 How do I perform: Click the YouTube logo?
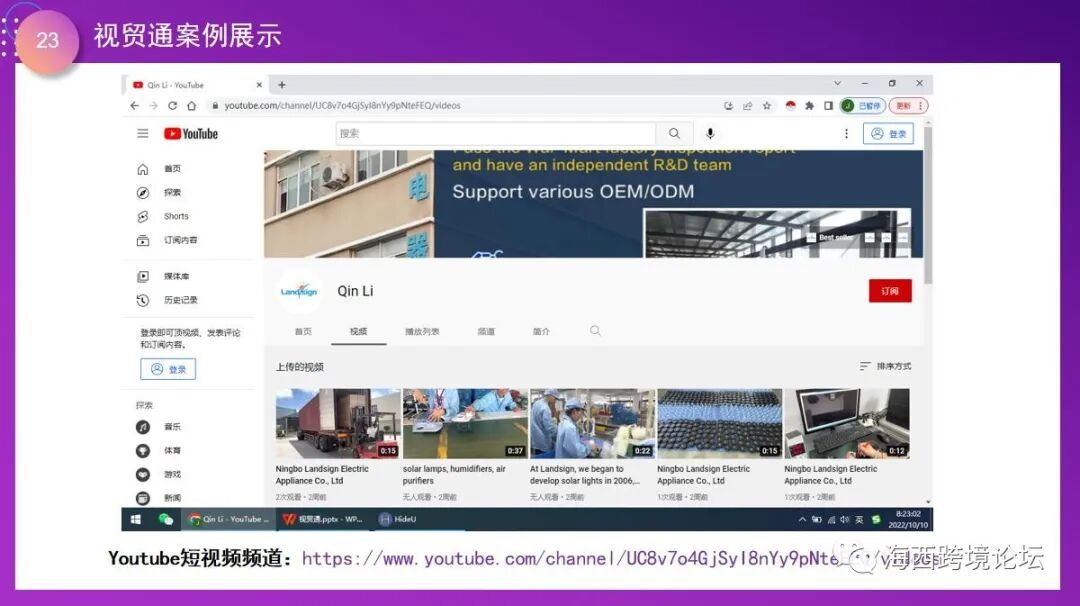point(191,134)
